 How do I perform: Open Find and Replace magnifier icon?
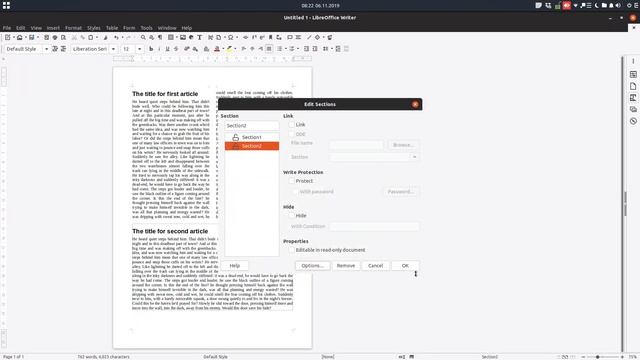(x=143, y=38)
